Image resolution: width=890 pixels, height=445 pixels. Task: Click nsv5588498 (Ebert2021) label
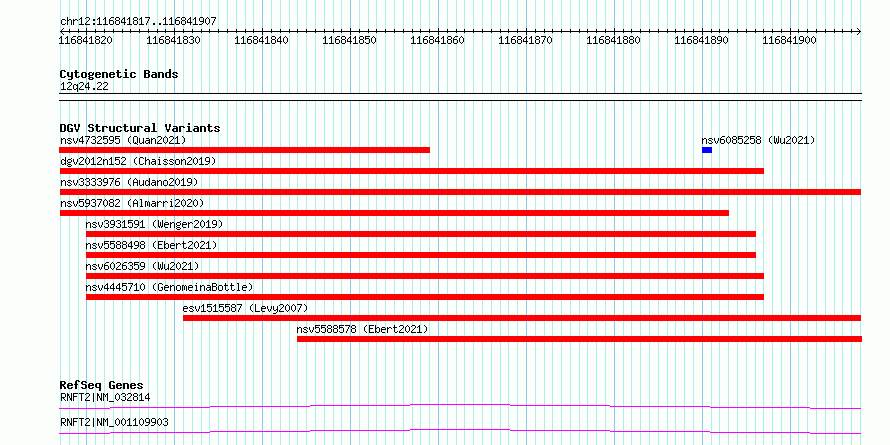pyautogui.click(x=152, y=245)
